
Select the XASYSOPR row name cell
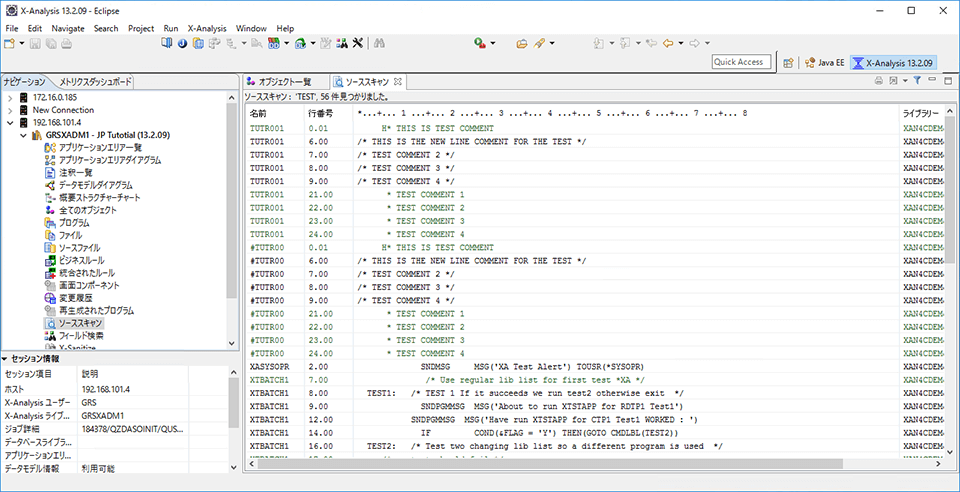point(269,367)
